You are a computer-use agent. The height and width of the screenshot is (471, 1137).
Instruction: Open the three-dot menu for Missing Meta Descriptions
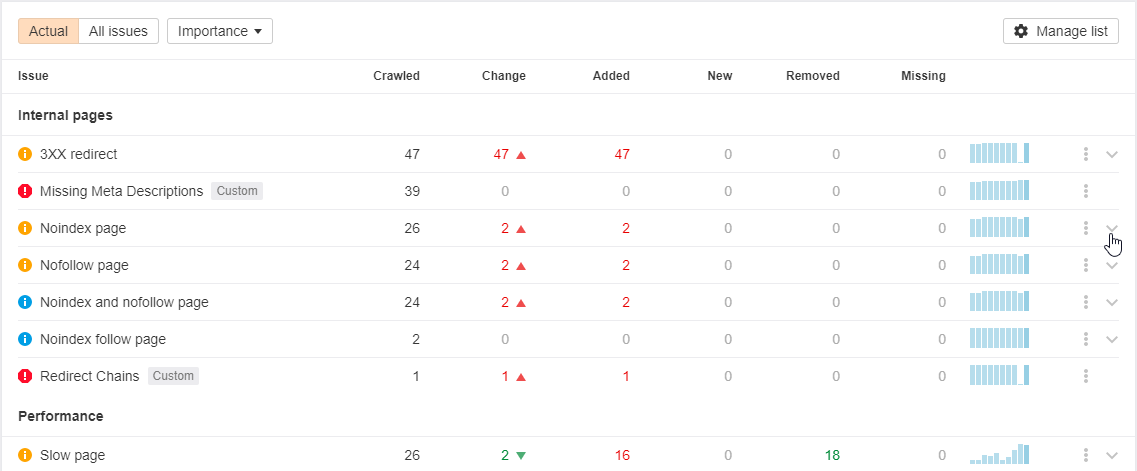[x=1086, y=191]
